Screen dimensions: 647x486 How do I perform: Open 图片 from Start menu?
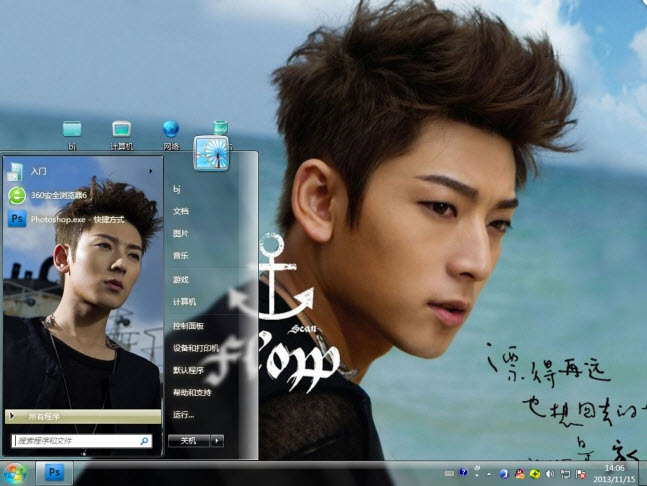tap(181, 234)
